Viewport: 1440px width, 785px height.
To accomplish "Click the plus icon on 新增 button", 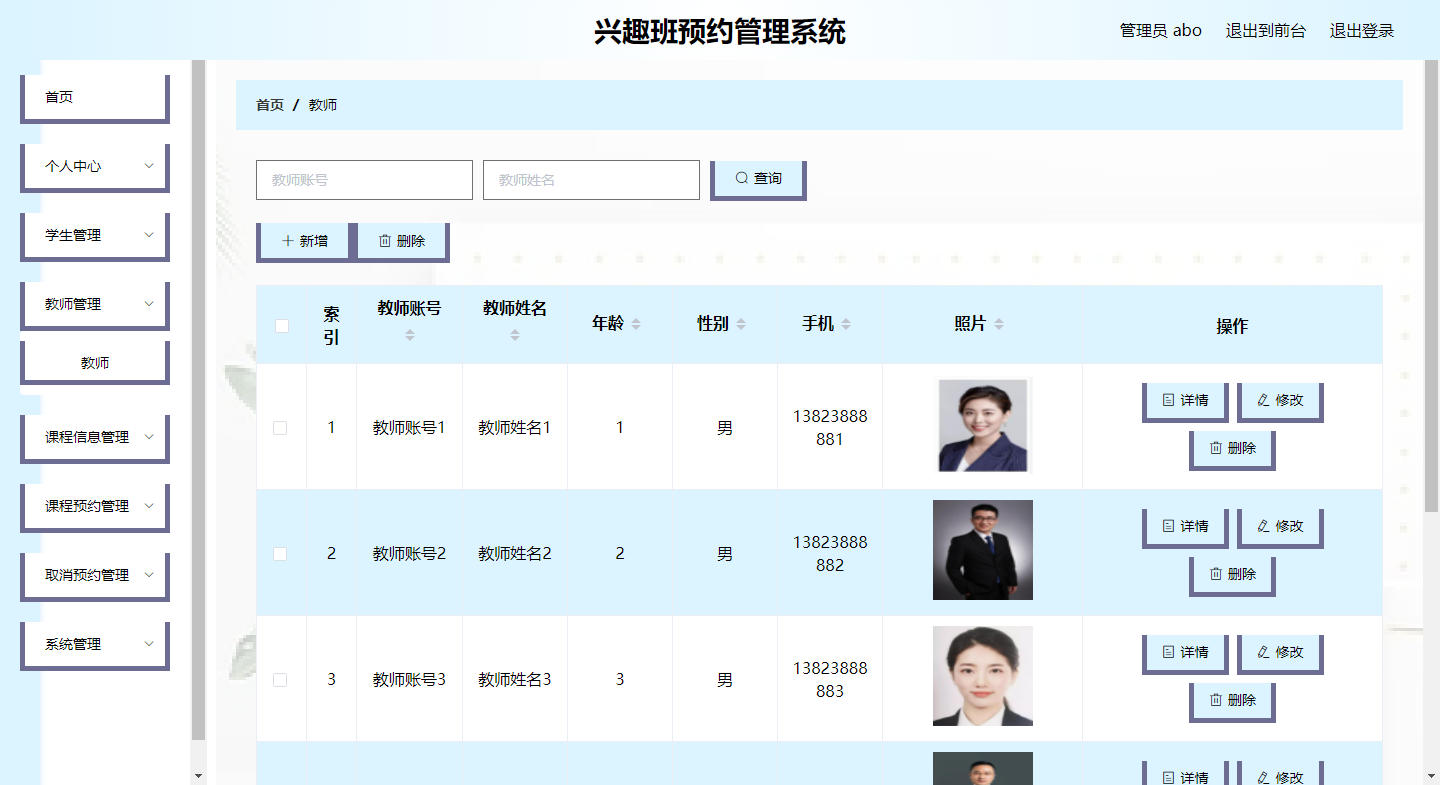I will [x=288, y=241].
